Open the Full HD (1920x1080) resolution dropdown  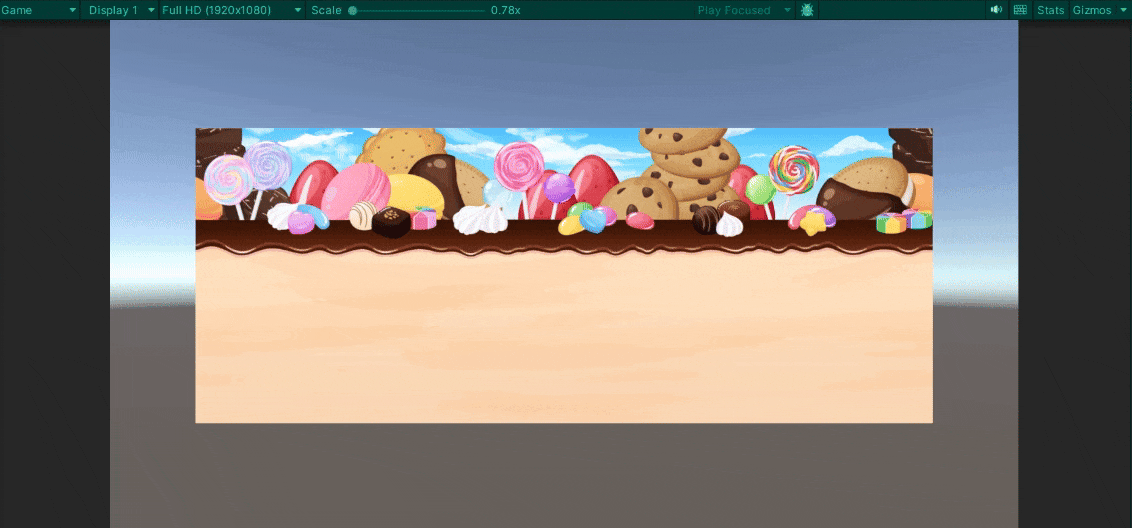click(x=232, y=10)
